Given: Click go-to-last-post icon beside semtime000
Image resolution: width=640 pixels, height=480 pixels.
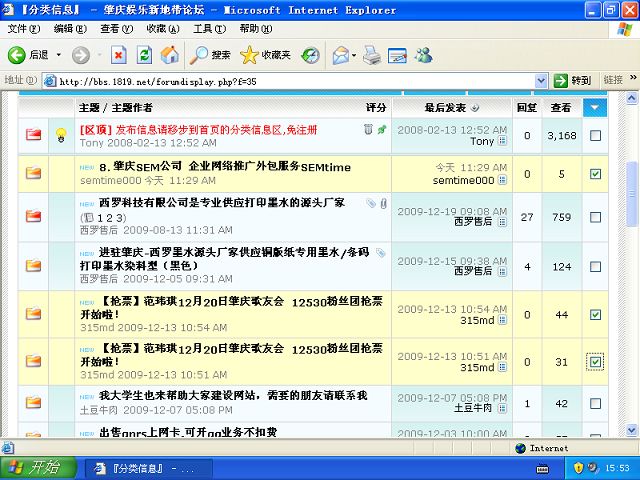Looking at the screenshot, I should click(502, 181).
